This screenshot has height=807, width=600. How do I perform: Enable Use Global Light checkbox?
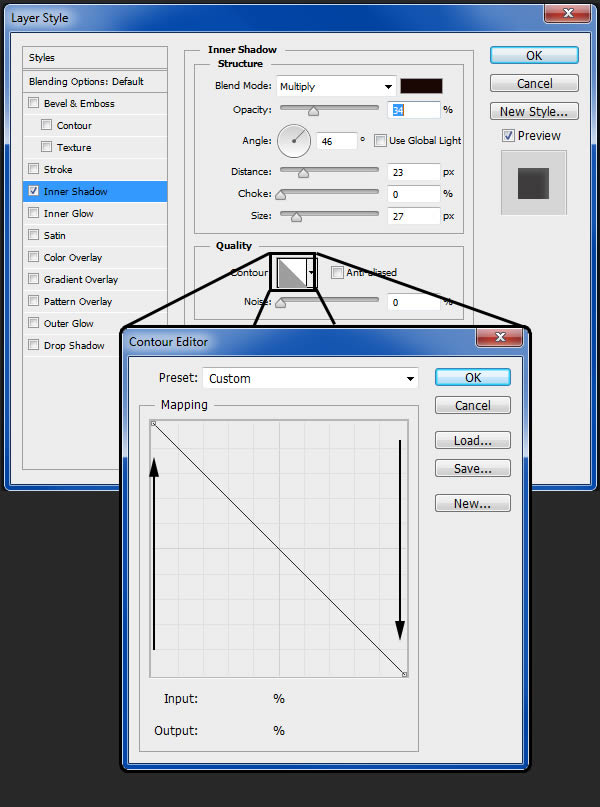coord(380,141)
